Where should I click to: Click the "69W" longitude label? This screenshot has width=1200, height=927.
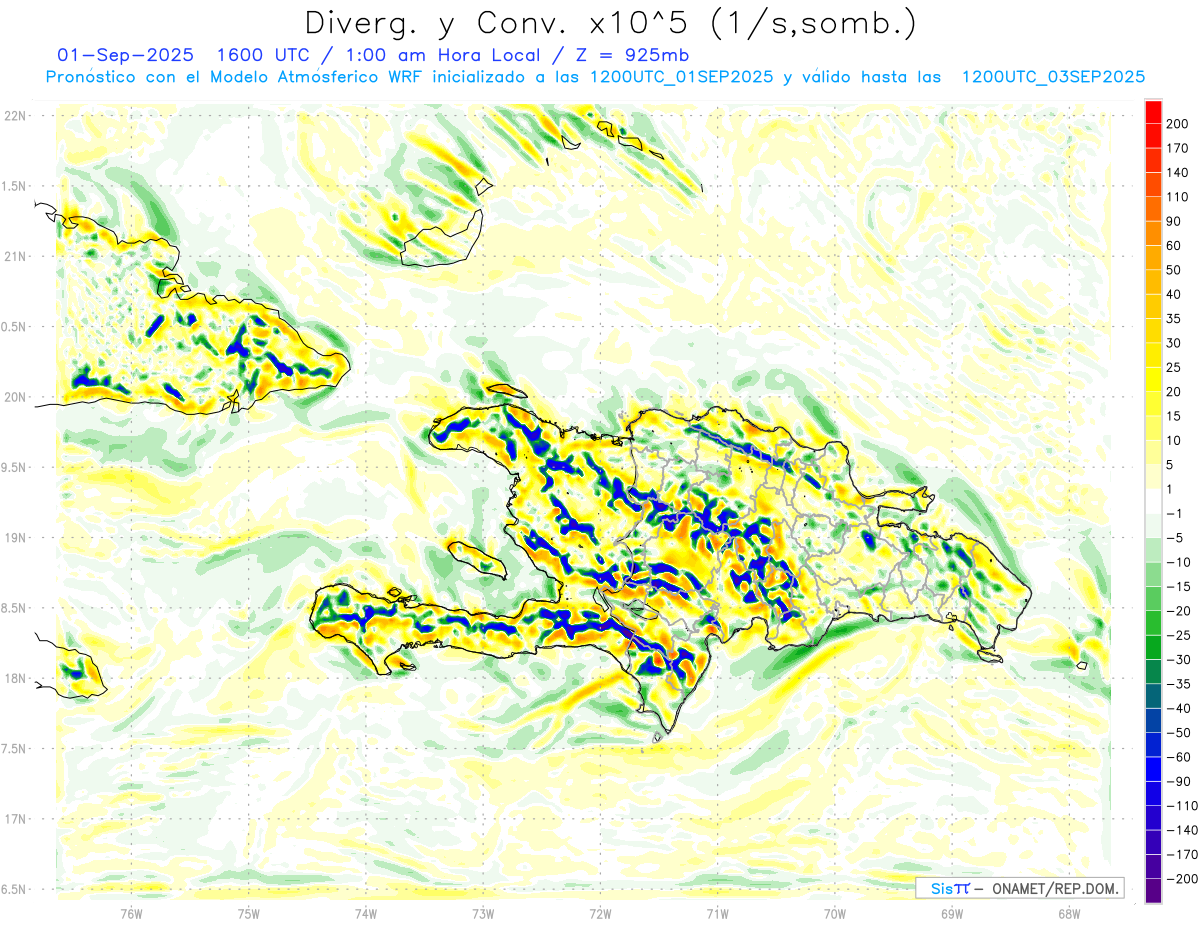(x=952, y=913)
